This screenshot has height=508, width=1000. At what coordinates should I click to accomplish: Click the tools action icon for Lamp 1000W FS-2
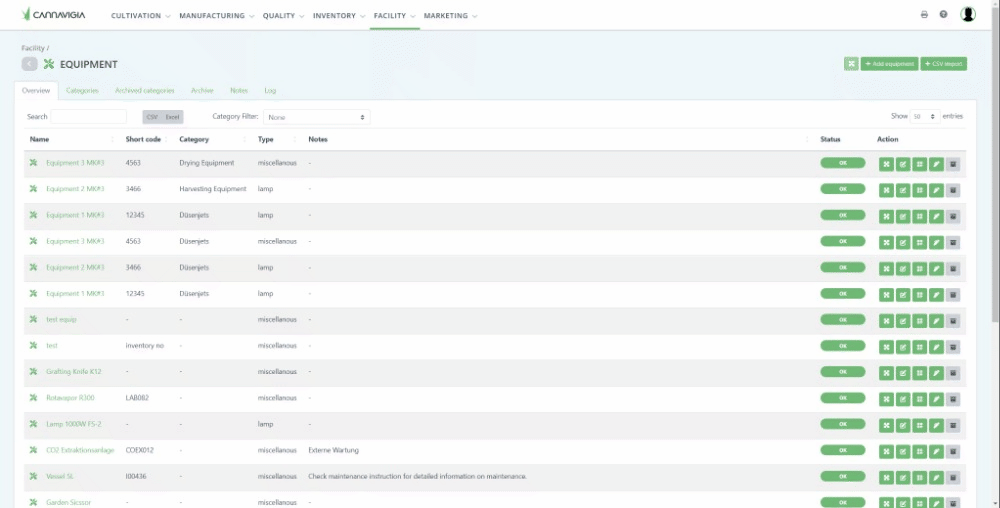(x=886, y=425)
